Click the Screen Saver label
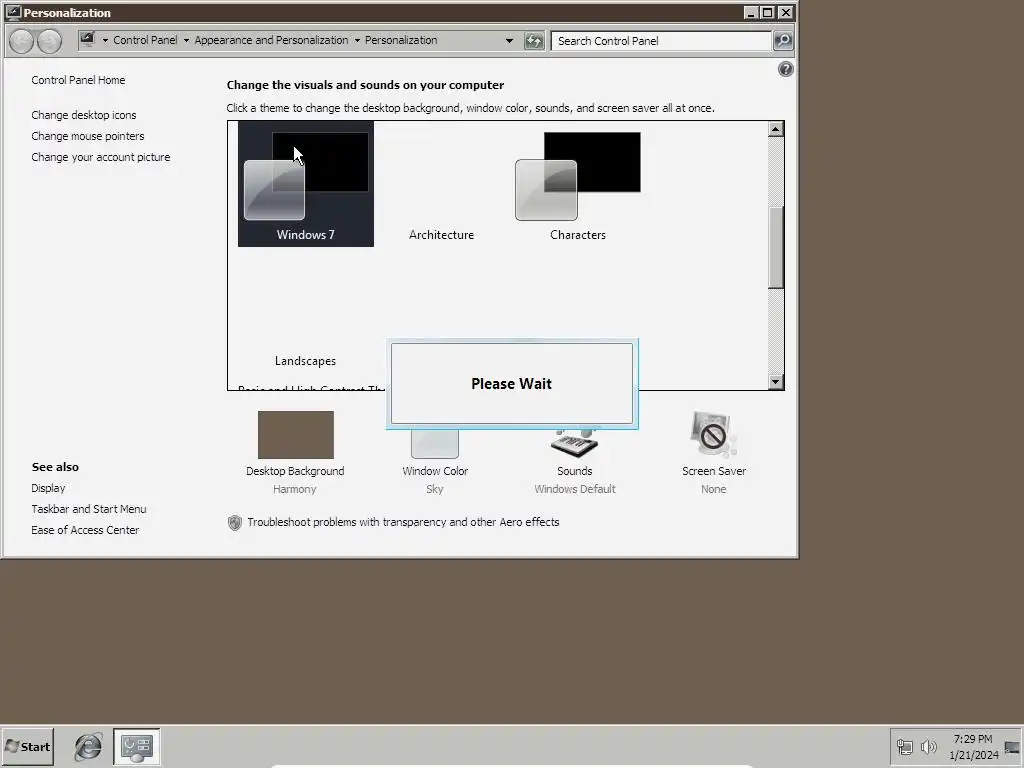The image size is (1024, 768). pyautogui.click(x=714, y=471)
